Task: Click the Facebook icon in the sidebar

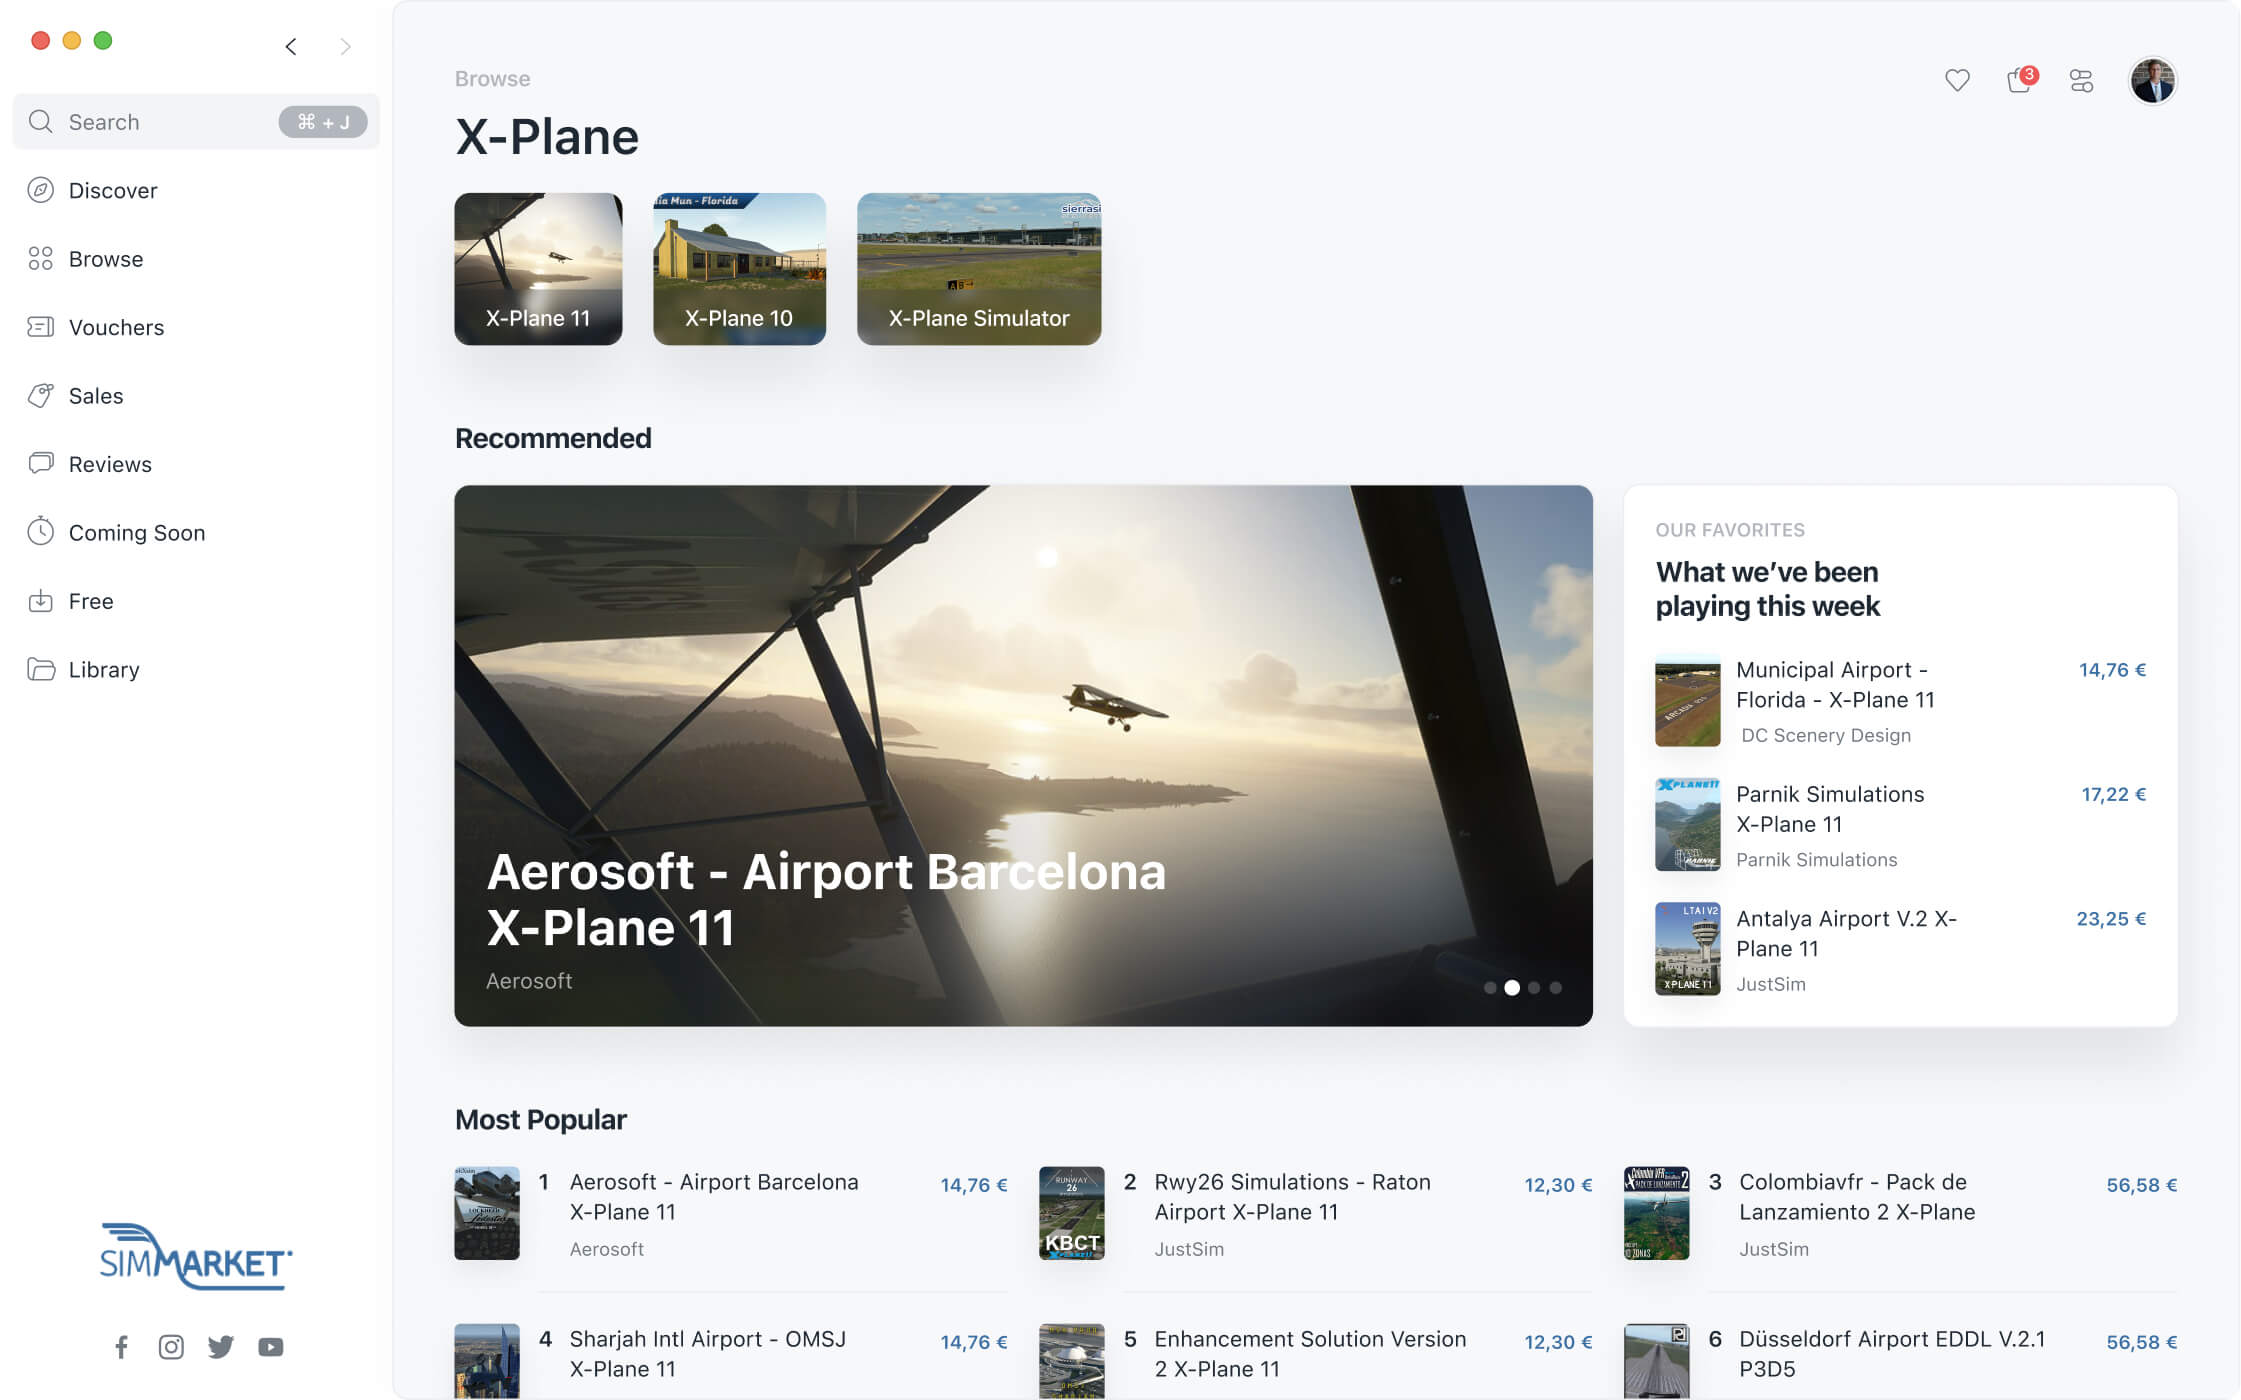Action: 121,1347
